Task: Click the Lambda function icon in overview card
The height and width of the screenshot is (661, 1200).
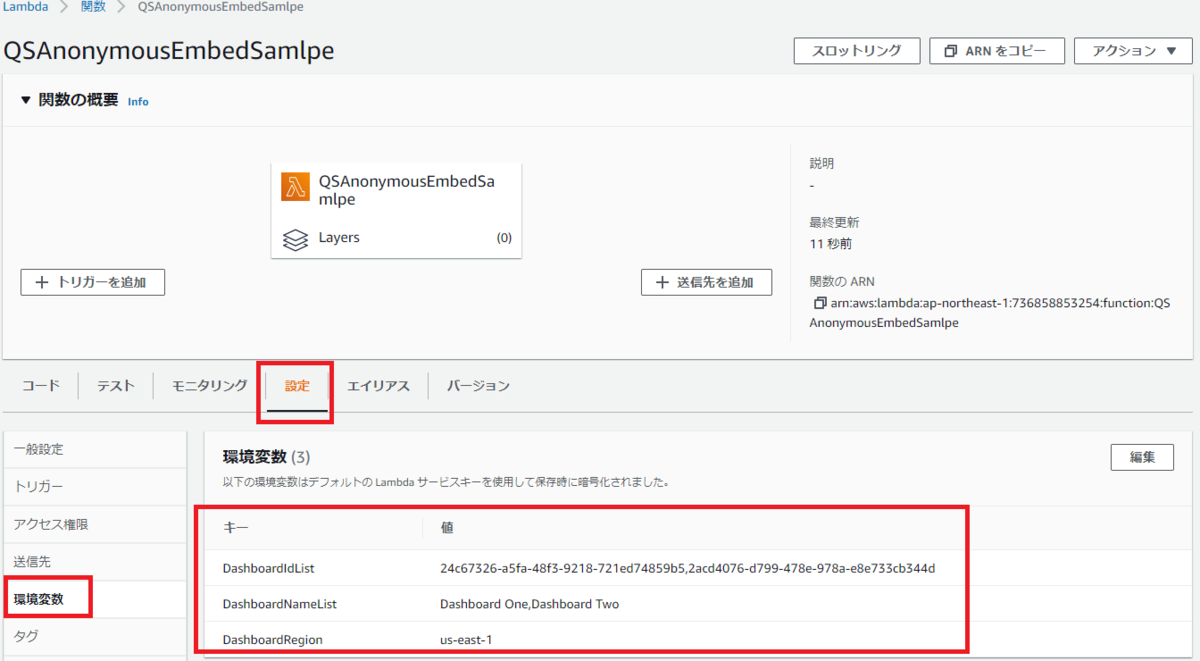Action: coord(295,187)
